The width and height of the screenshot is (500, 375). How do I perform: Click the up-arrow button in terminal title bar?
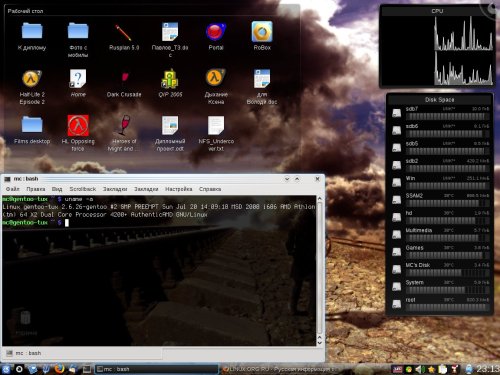coord(297,179)
